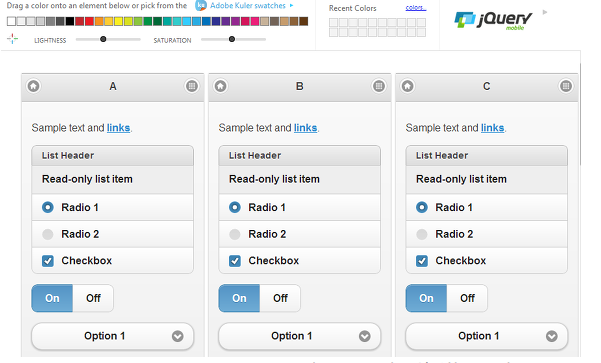Pick the bright red color swatch
This screenshot has width=601, height=363.
coord(89,21)
